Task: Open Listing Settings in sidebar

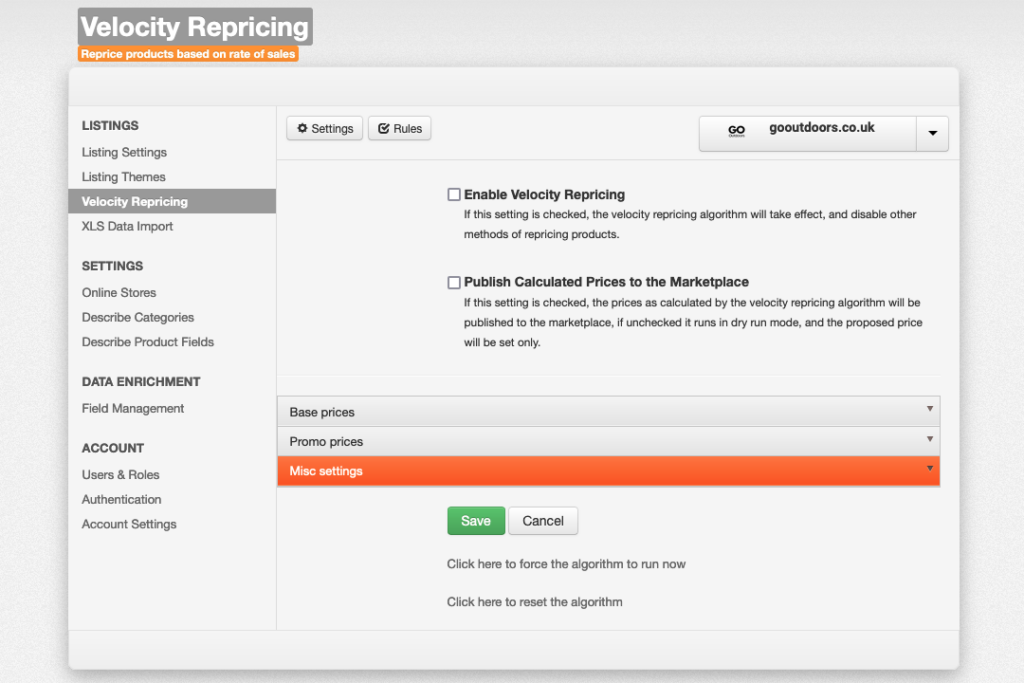Action: coord(124,153)
